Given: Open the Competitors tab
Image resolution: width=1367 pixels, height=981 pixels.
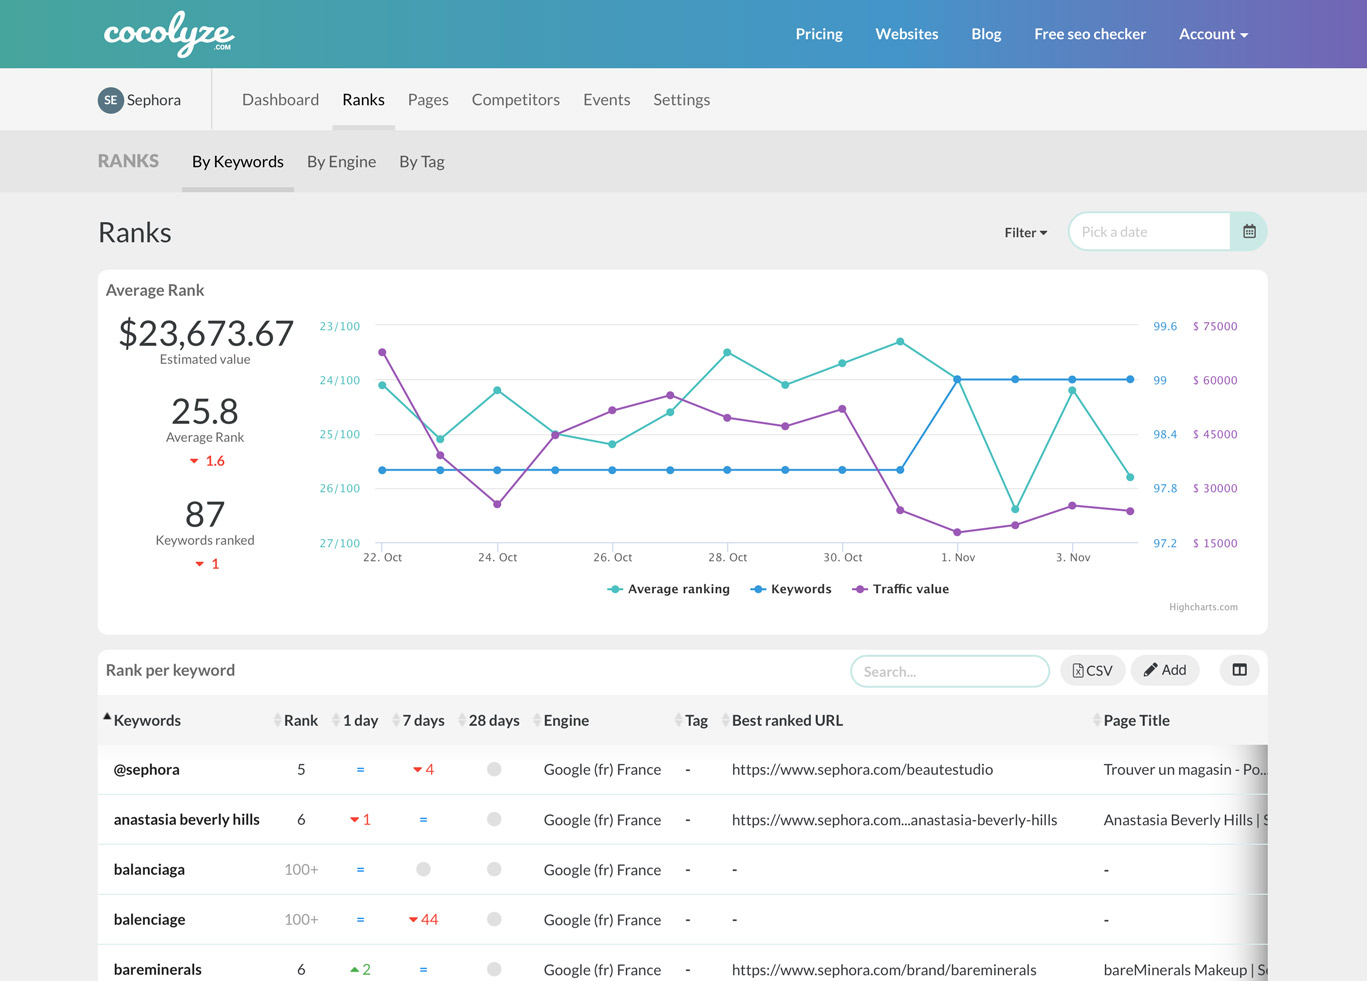Looking at the screenshot, I should coord(516,100).
